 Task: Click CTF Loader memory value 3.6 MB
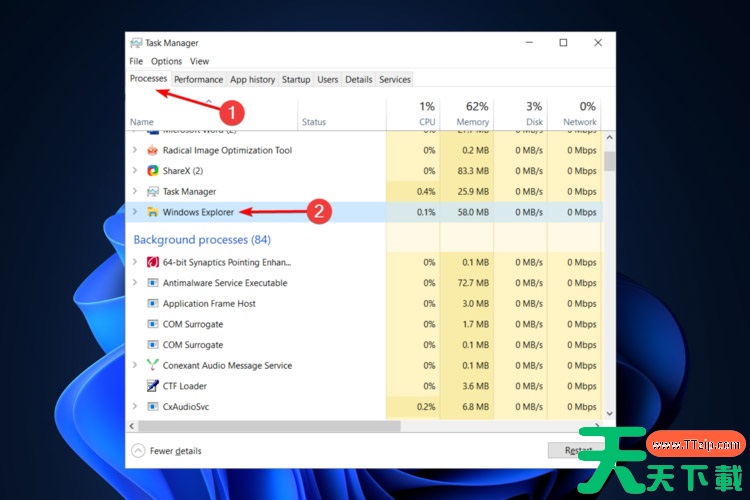point(475,386)
